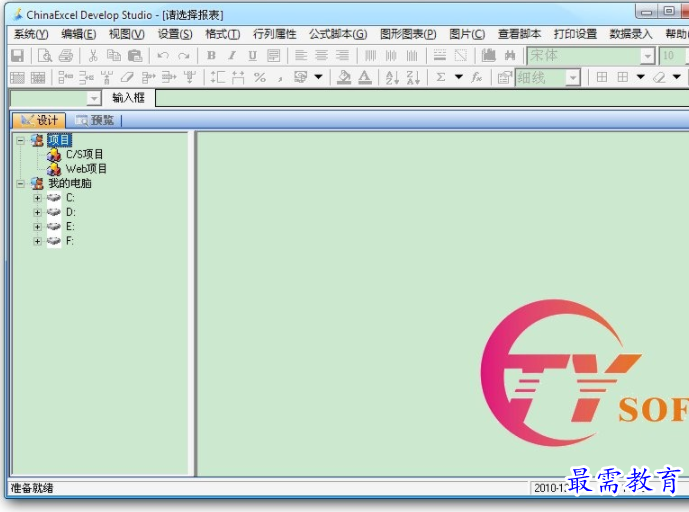The height and width of the screenshot is (512, 689).
Task: Click the first grid borders icon
Action: click(602, 78)
